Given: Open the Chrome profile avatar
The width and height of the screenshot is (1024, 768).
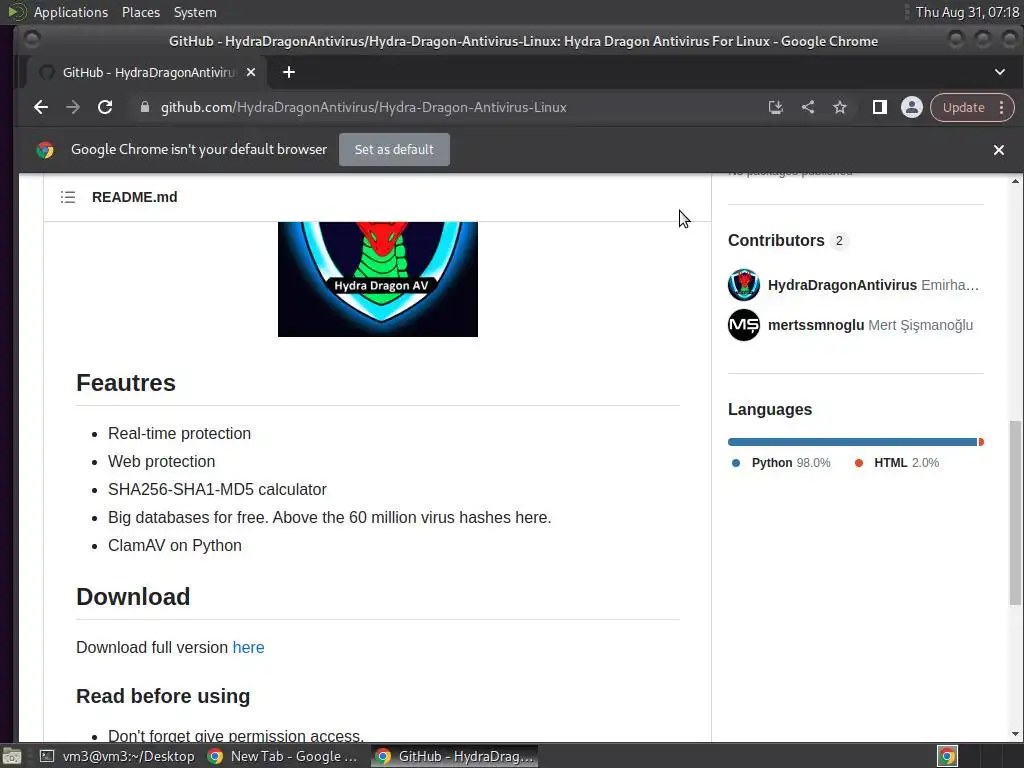Looking at the screenshot, I should point(912,107).
